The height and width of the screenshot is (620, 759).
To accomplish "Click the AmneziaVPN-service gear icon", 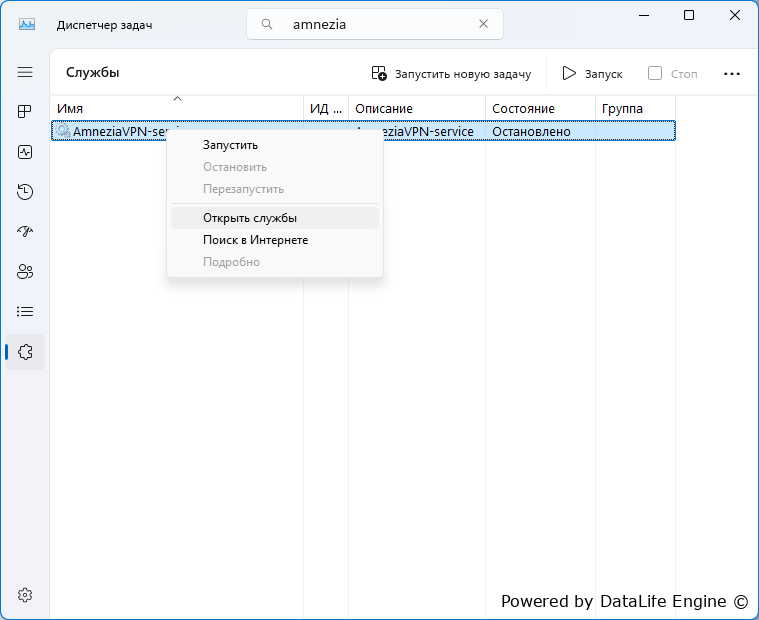I will 63,131.
